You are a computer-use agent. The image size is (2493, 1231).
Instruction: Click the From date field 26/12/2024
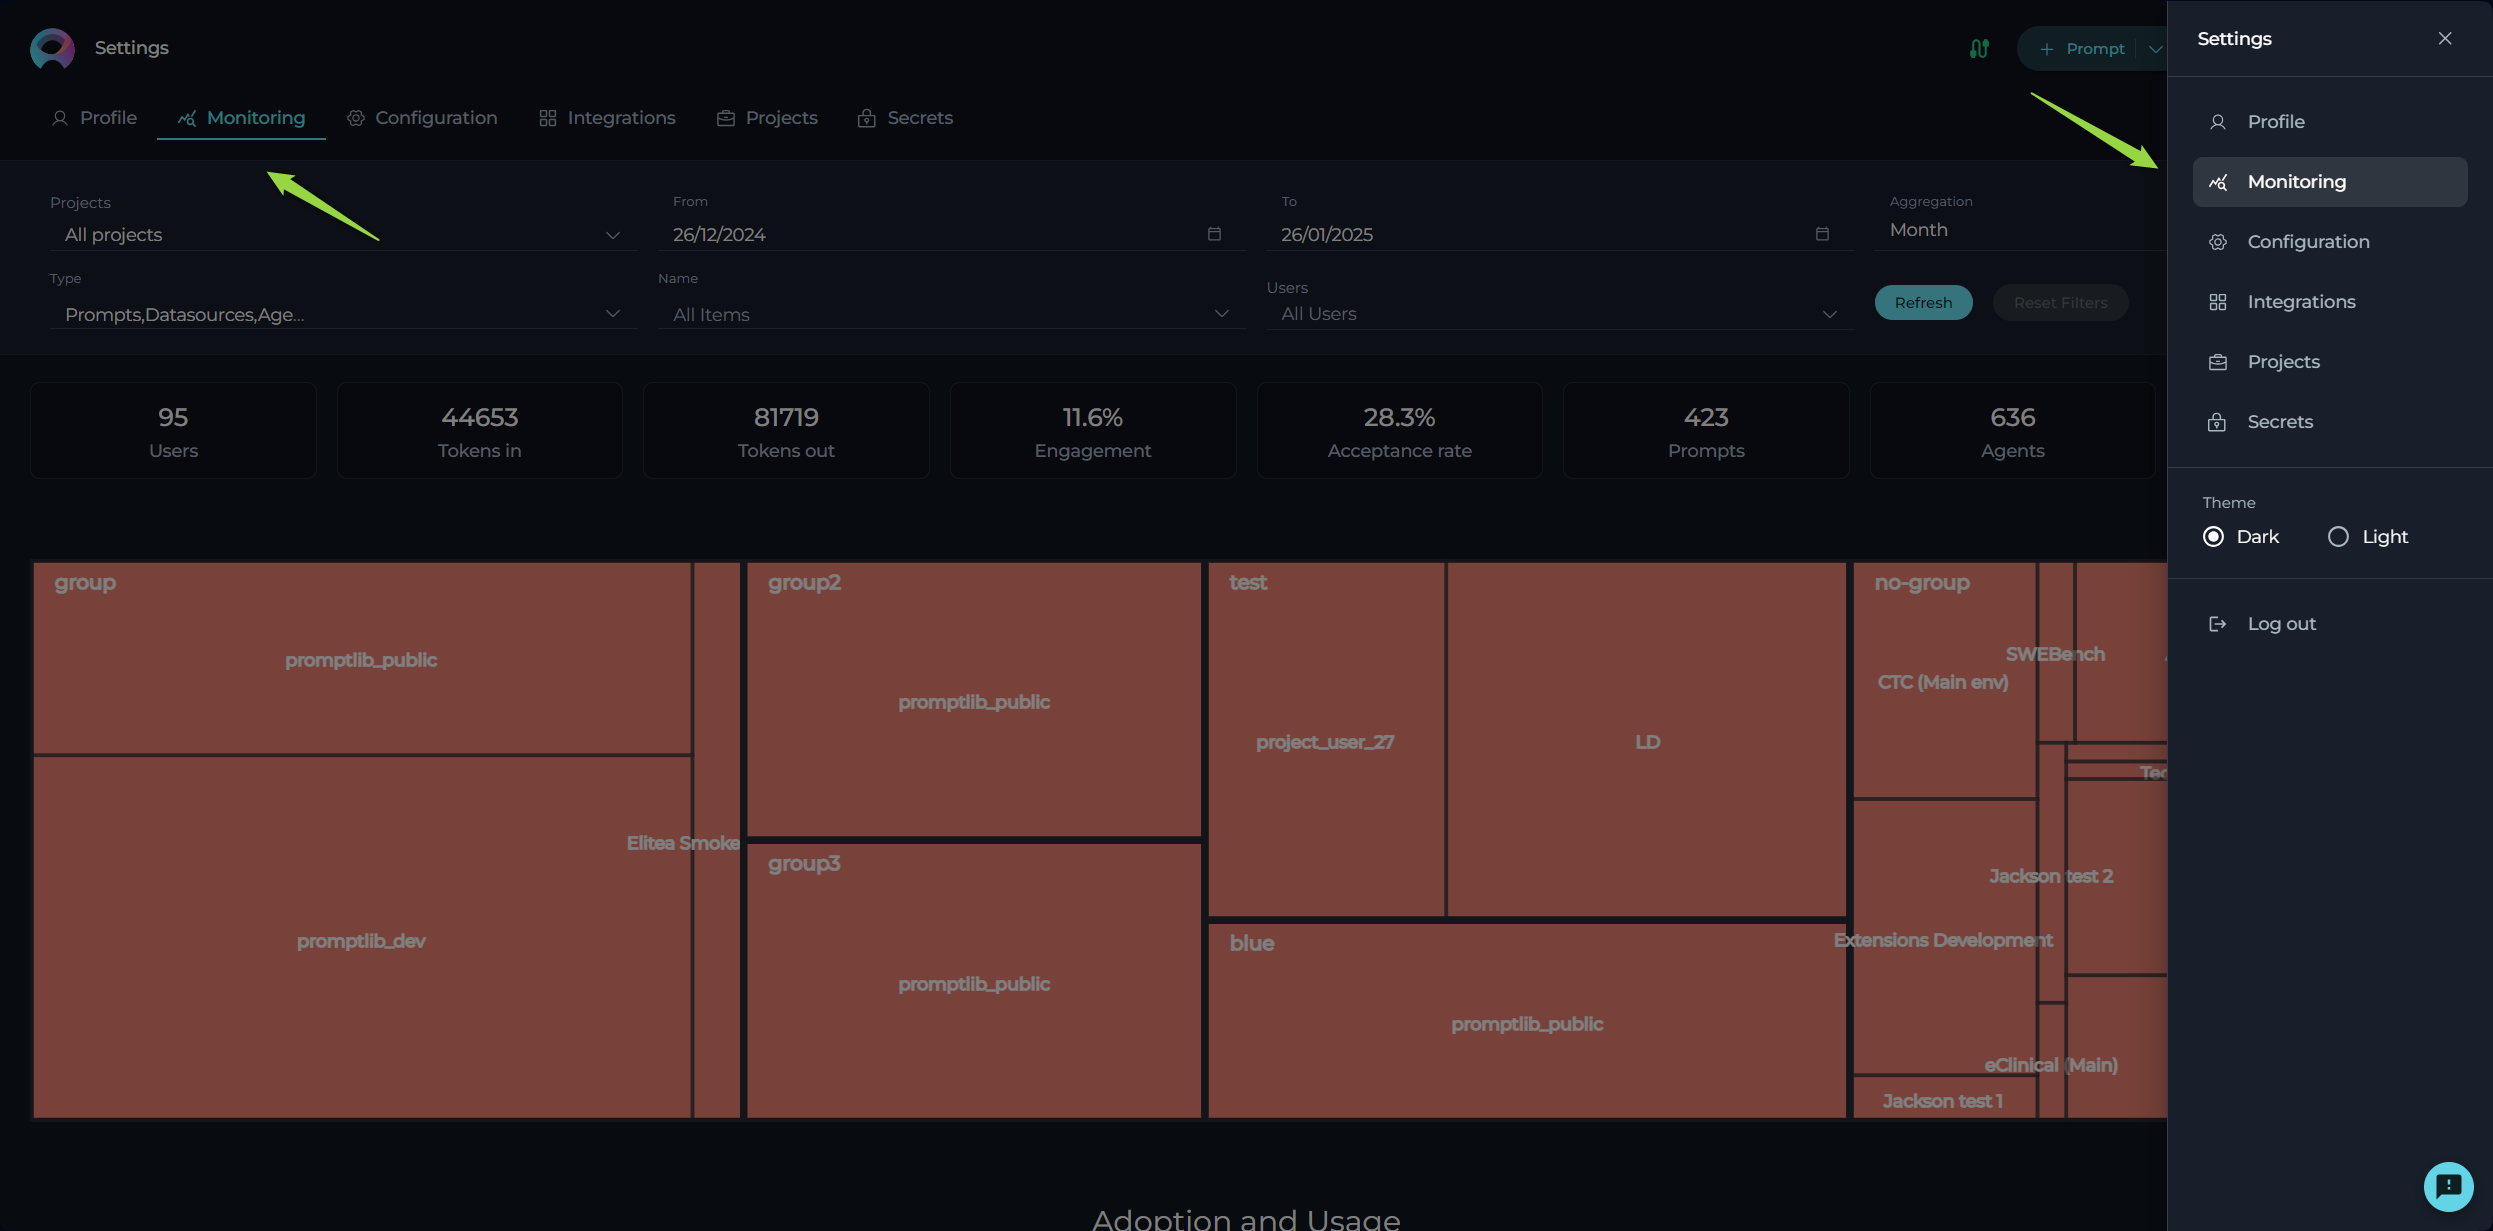point(951,235)
